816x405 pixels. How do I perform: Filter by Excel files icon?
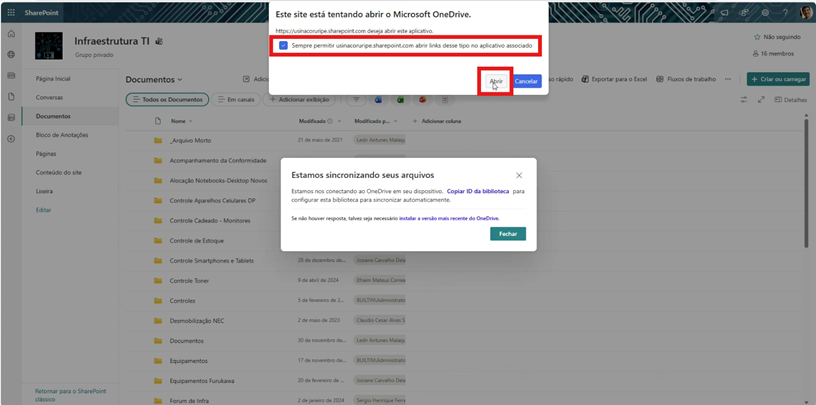click(401, 99)
